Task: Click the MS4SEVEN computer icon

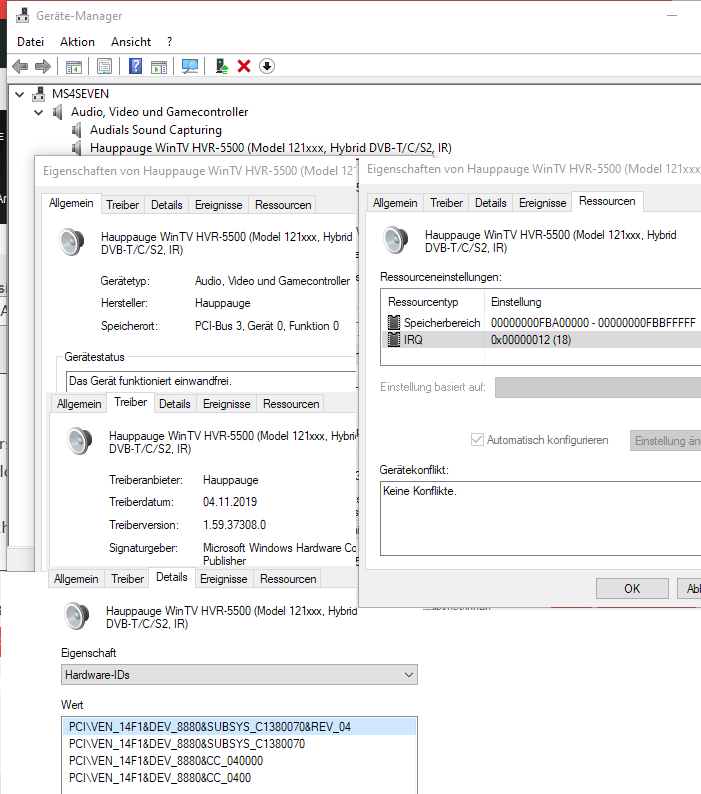Action: coord(38,94)
